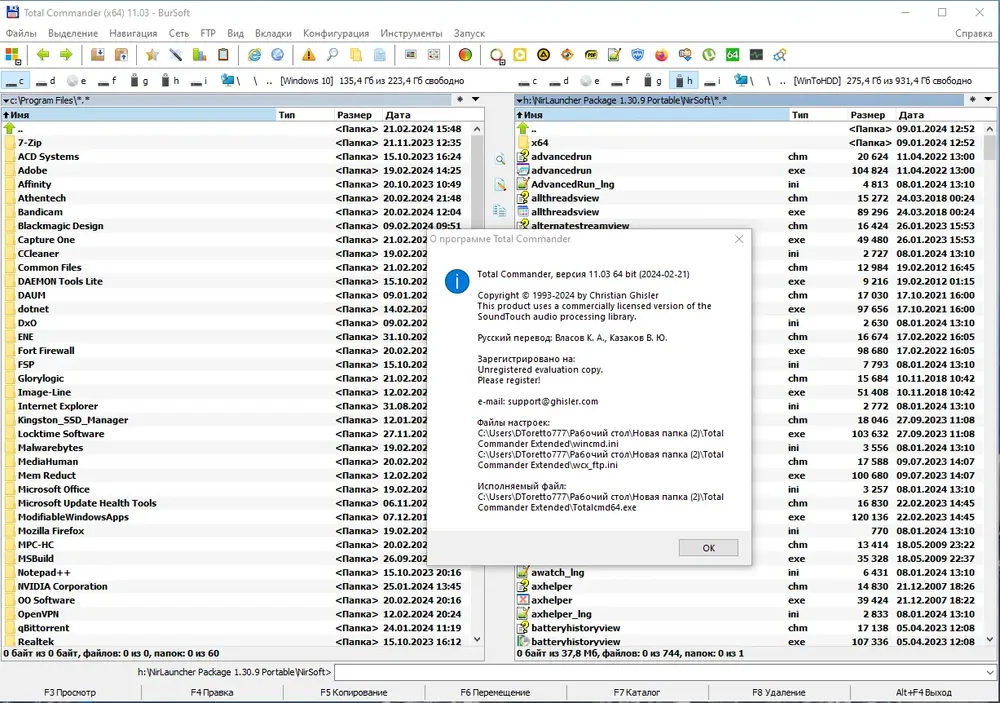The height and width of the screenshot is (703, 1000).
Task: Click the Alt+F4 Выход button
Action: (923, 692)
